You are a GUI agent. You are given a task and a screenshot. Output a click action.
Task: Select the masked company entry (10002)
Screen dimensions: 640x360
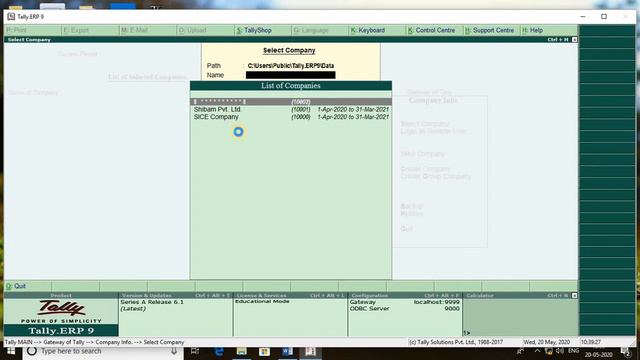pos(291,102)
